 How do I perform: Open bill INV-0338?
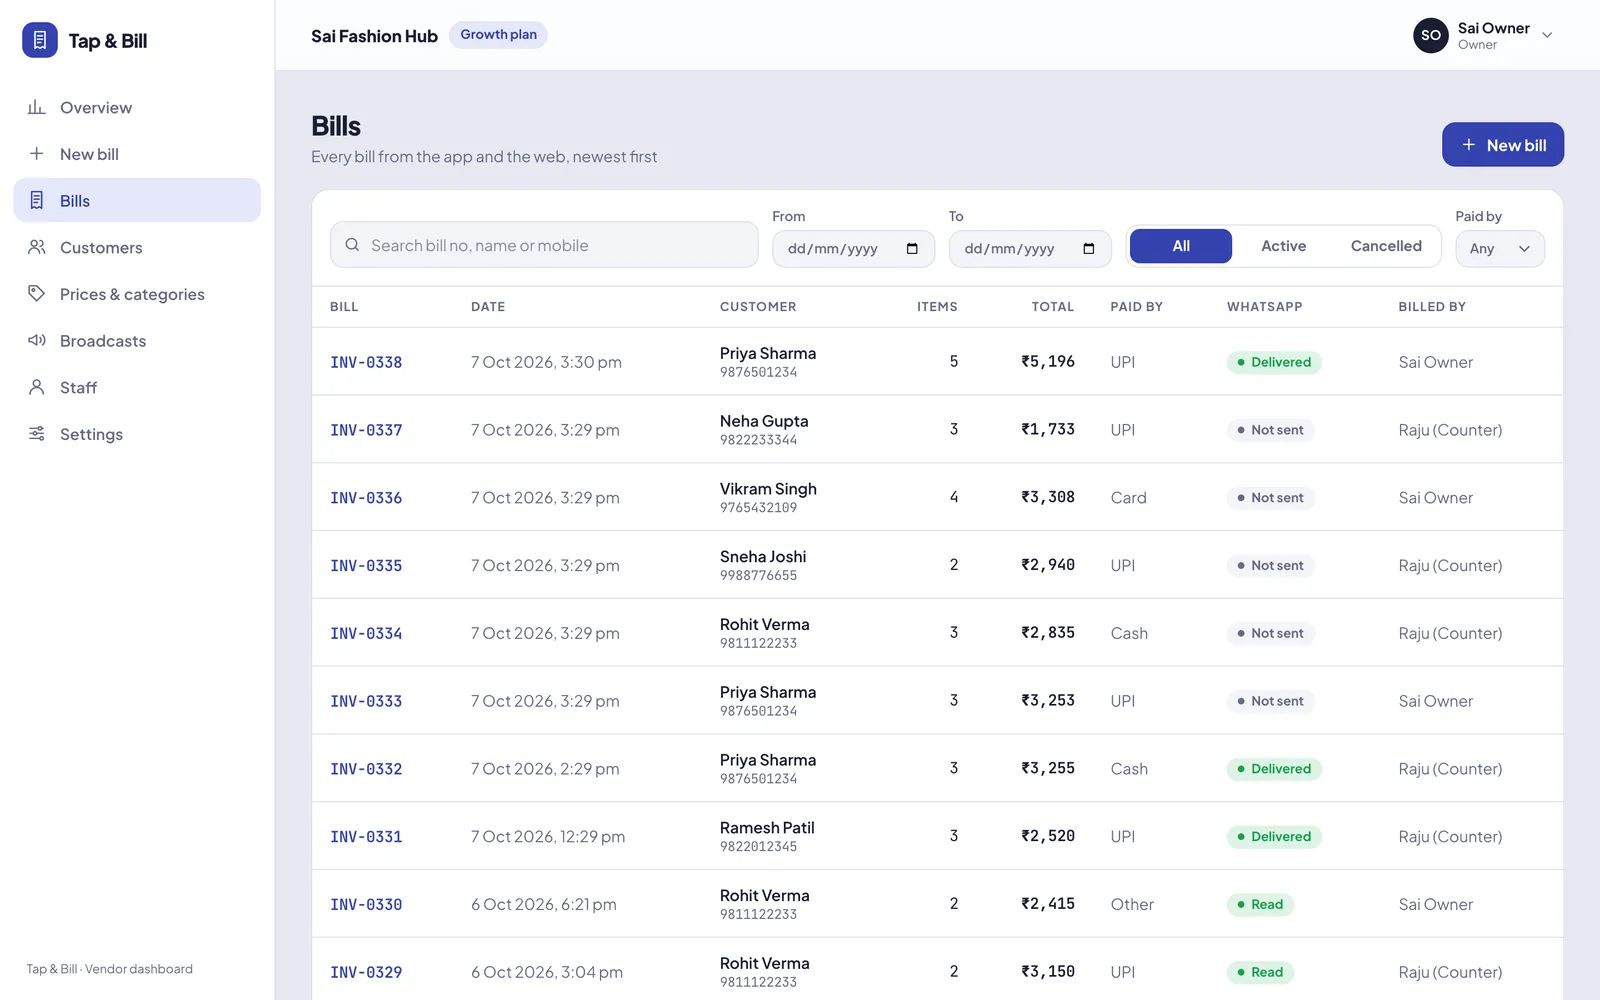(366, 362)
